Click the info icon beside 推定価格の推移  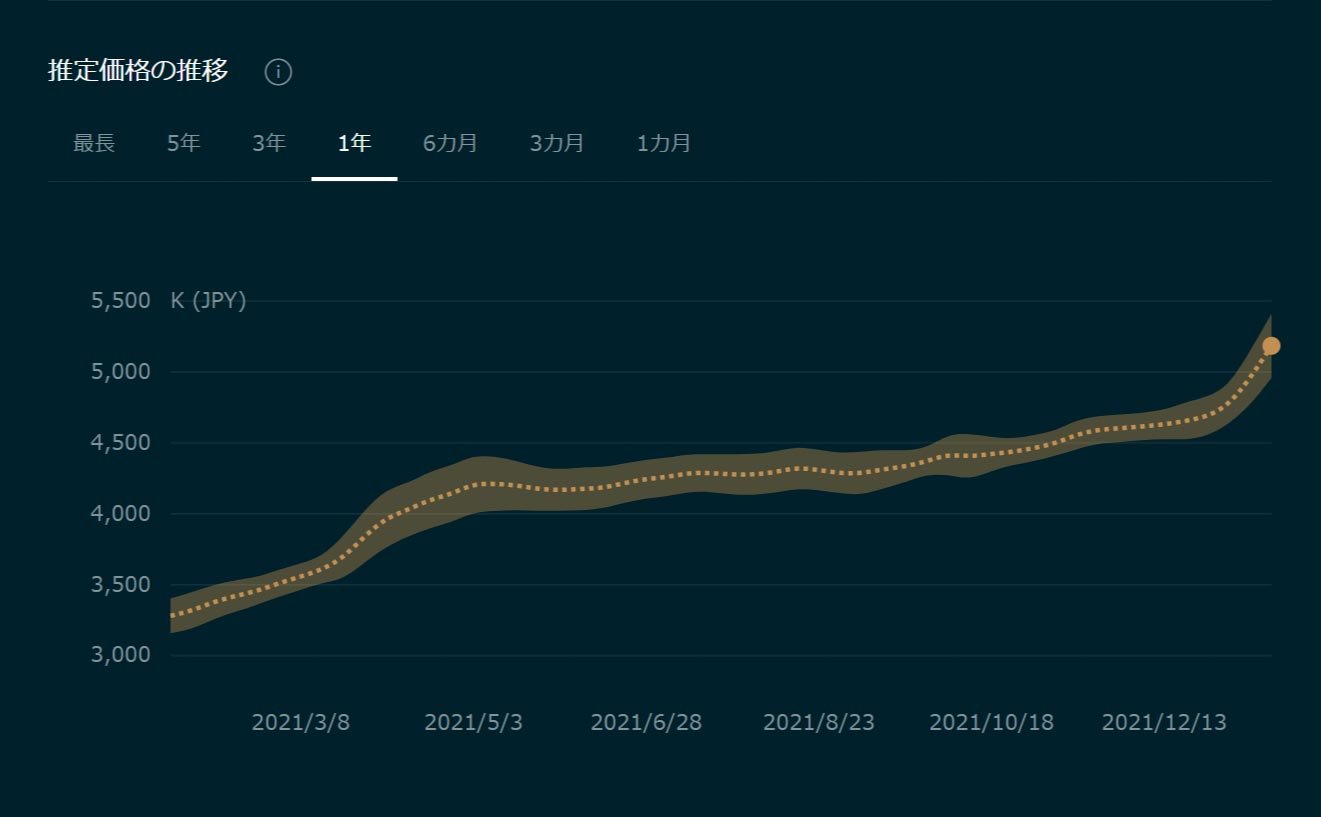point(278,72)
